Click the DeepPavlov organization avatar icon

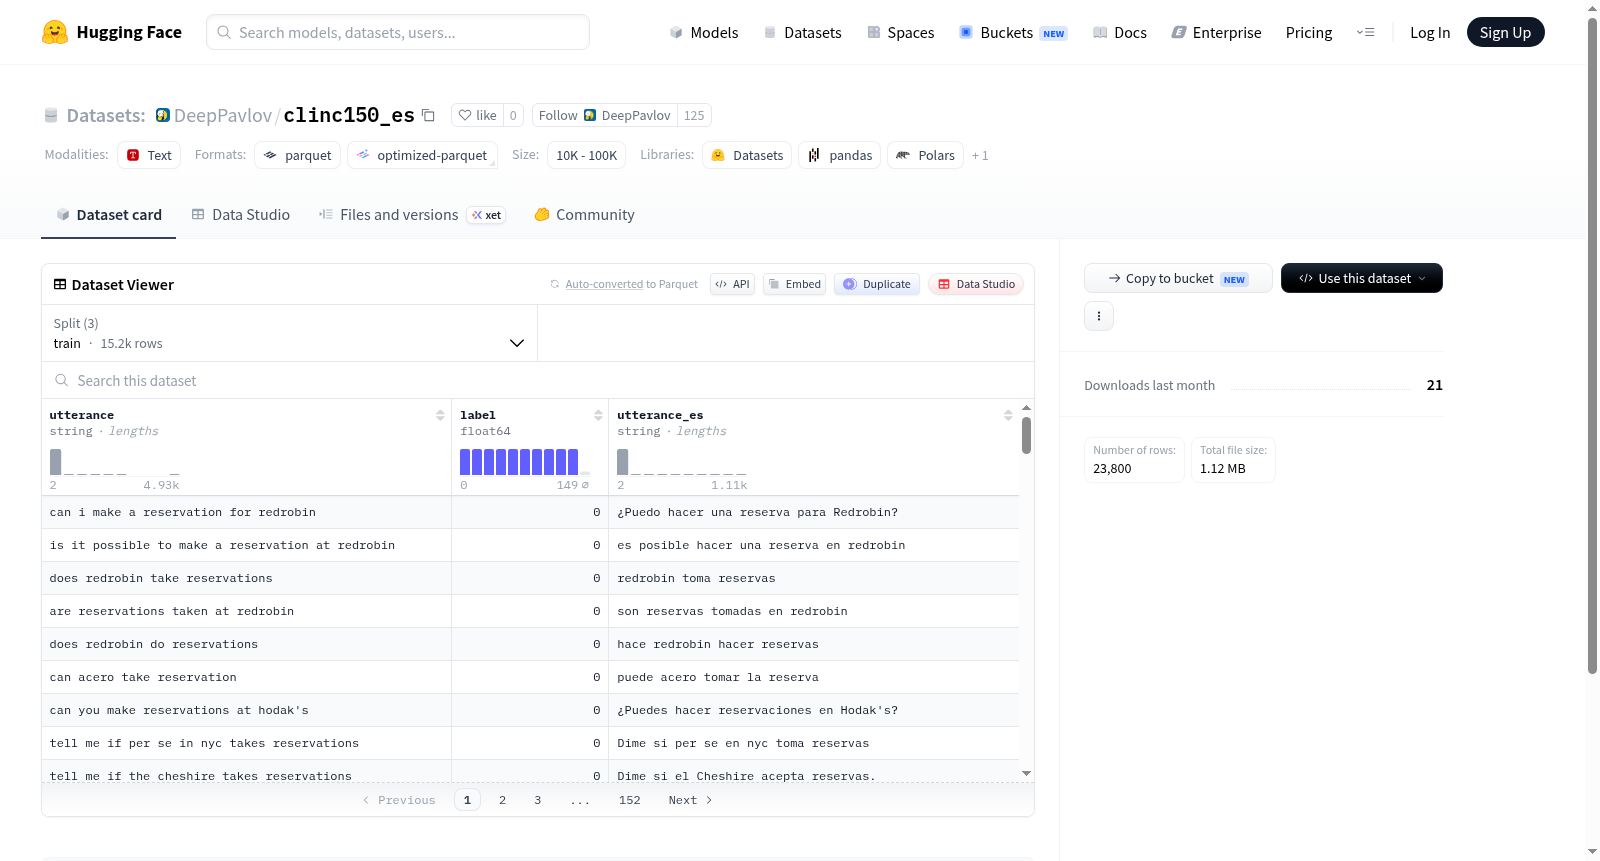pos(163,115)
